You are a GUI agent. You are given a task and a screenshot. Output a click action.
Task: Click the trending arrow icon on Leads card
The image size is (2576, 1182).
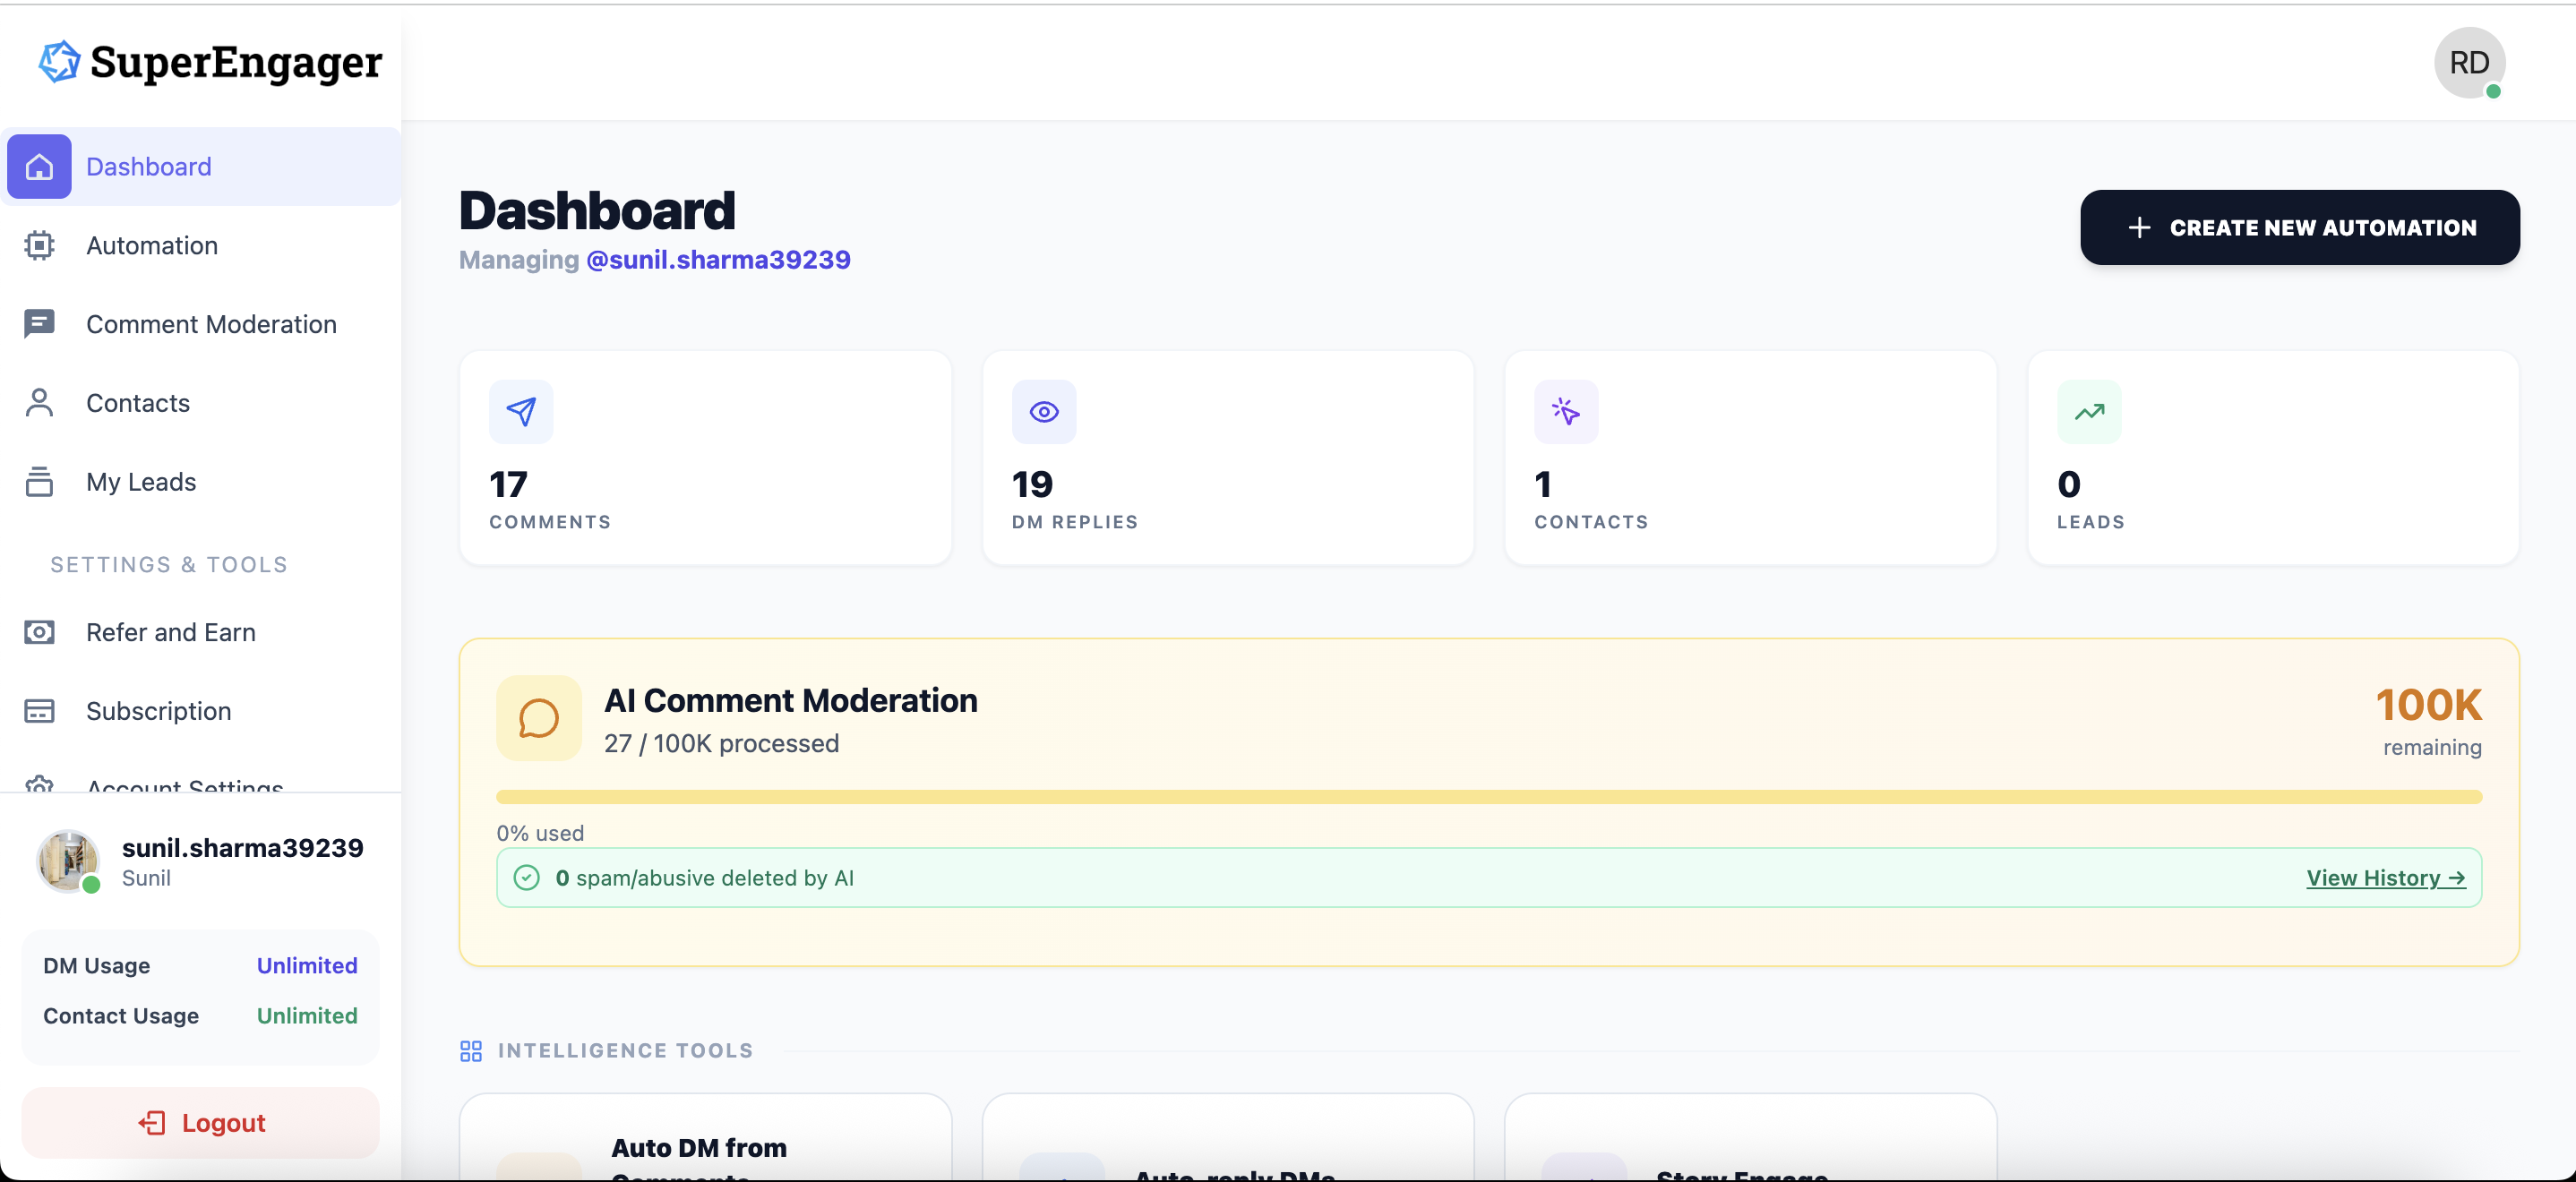pyautogui.click(x=2089, y=412)
